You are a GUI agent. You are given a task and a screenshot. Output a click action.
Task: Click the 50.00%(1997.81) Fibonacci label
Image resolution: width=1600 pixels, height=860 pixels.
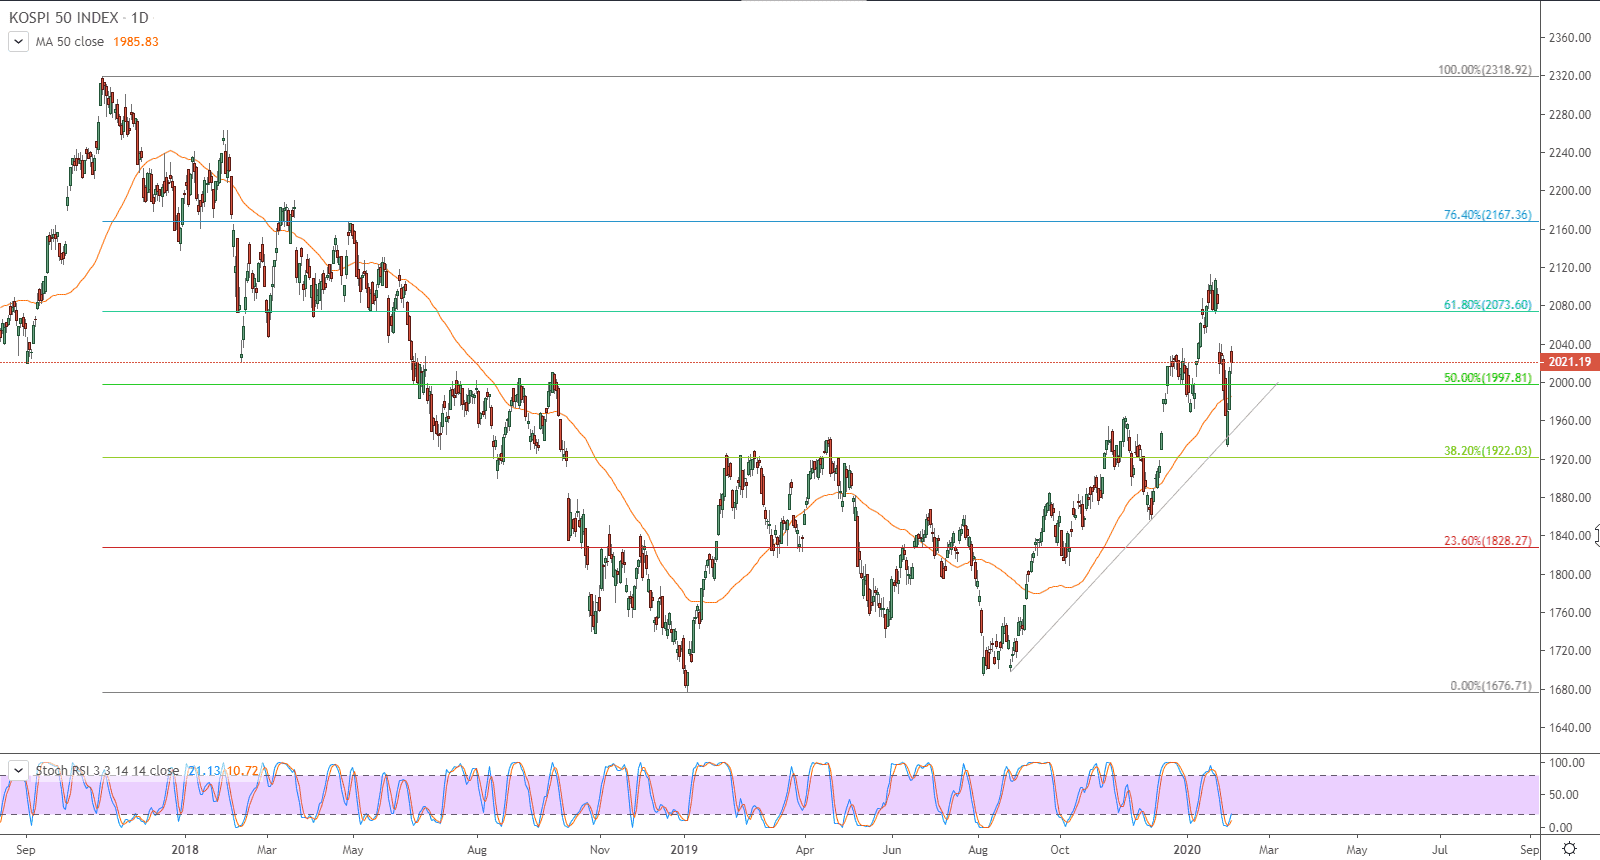[x=1487, y=378]
